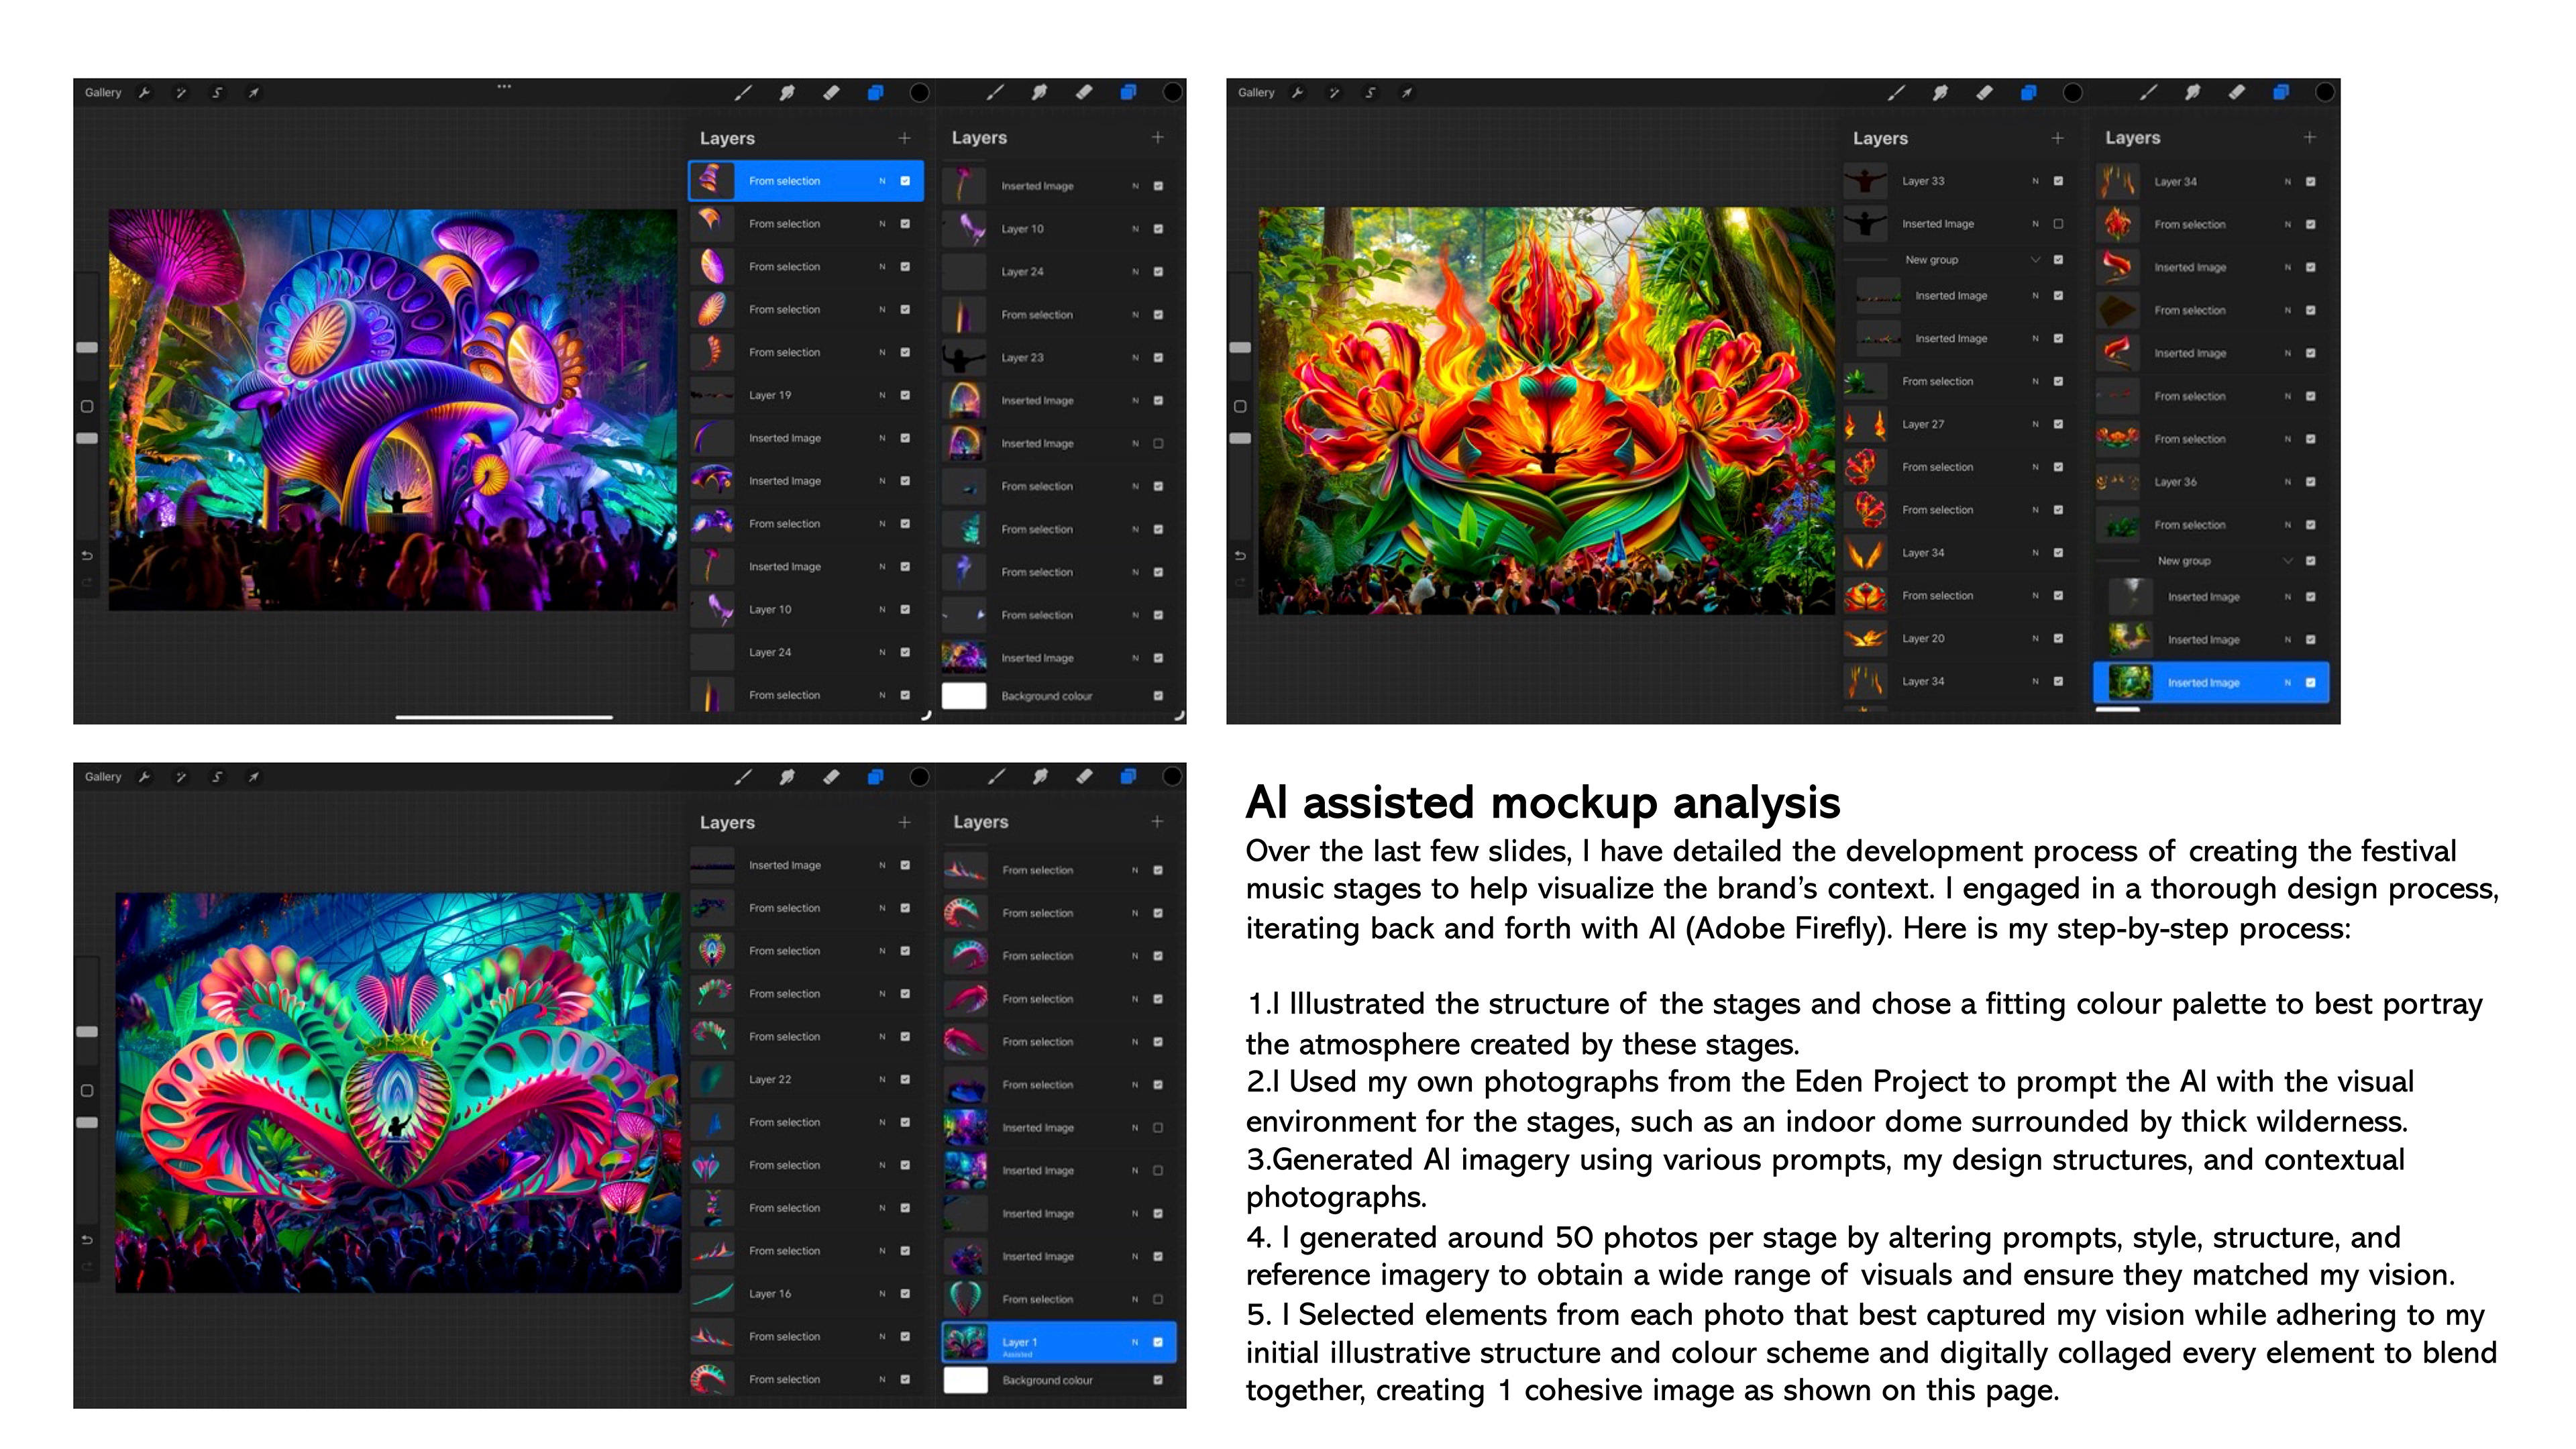Adjust lower opacity slider in pink plant sidebar
This screenshot has height=1449, width=2576.
[x=87, y=1122]
